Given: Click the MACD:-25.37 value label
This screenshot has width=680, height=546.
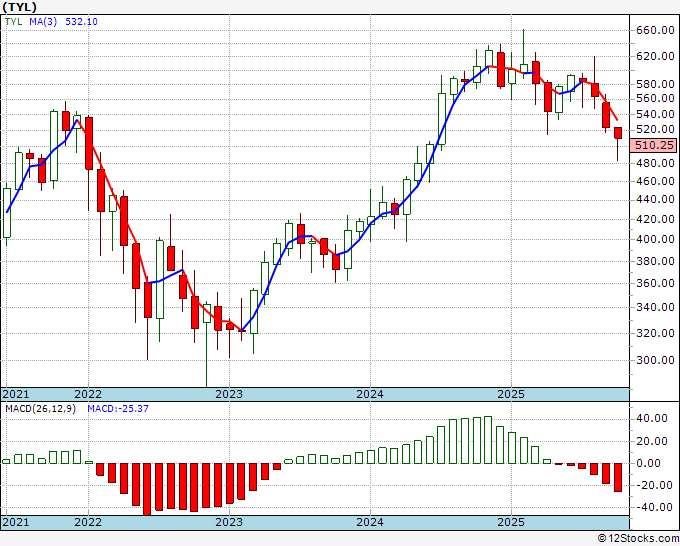Looking at the screenshot, I should point(118,409).
